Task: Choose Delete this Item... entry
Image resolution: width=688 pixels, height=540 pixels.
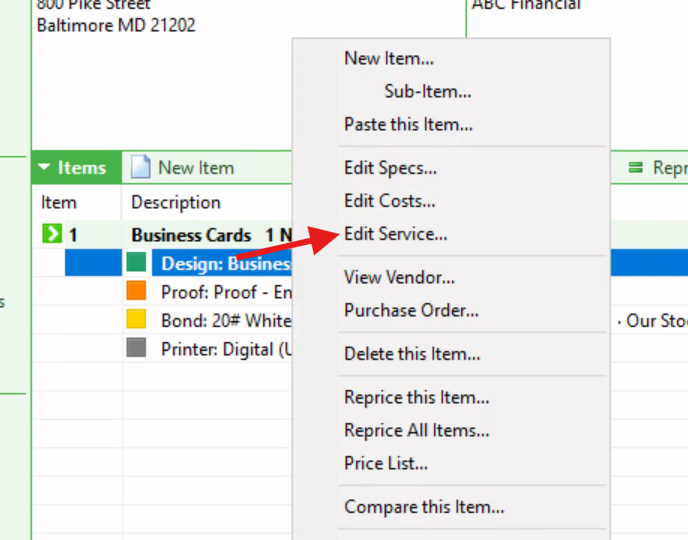Action: [412, 354]
